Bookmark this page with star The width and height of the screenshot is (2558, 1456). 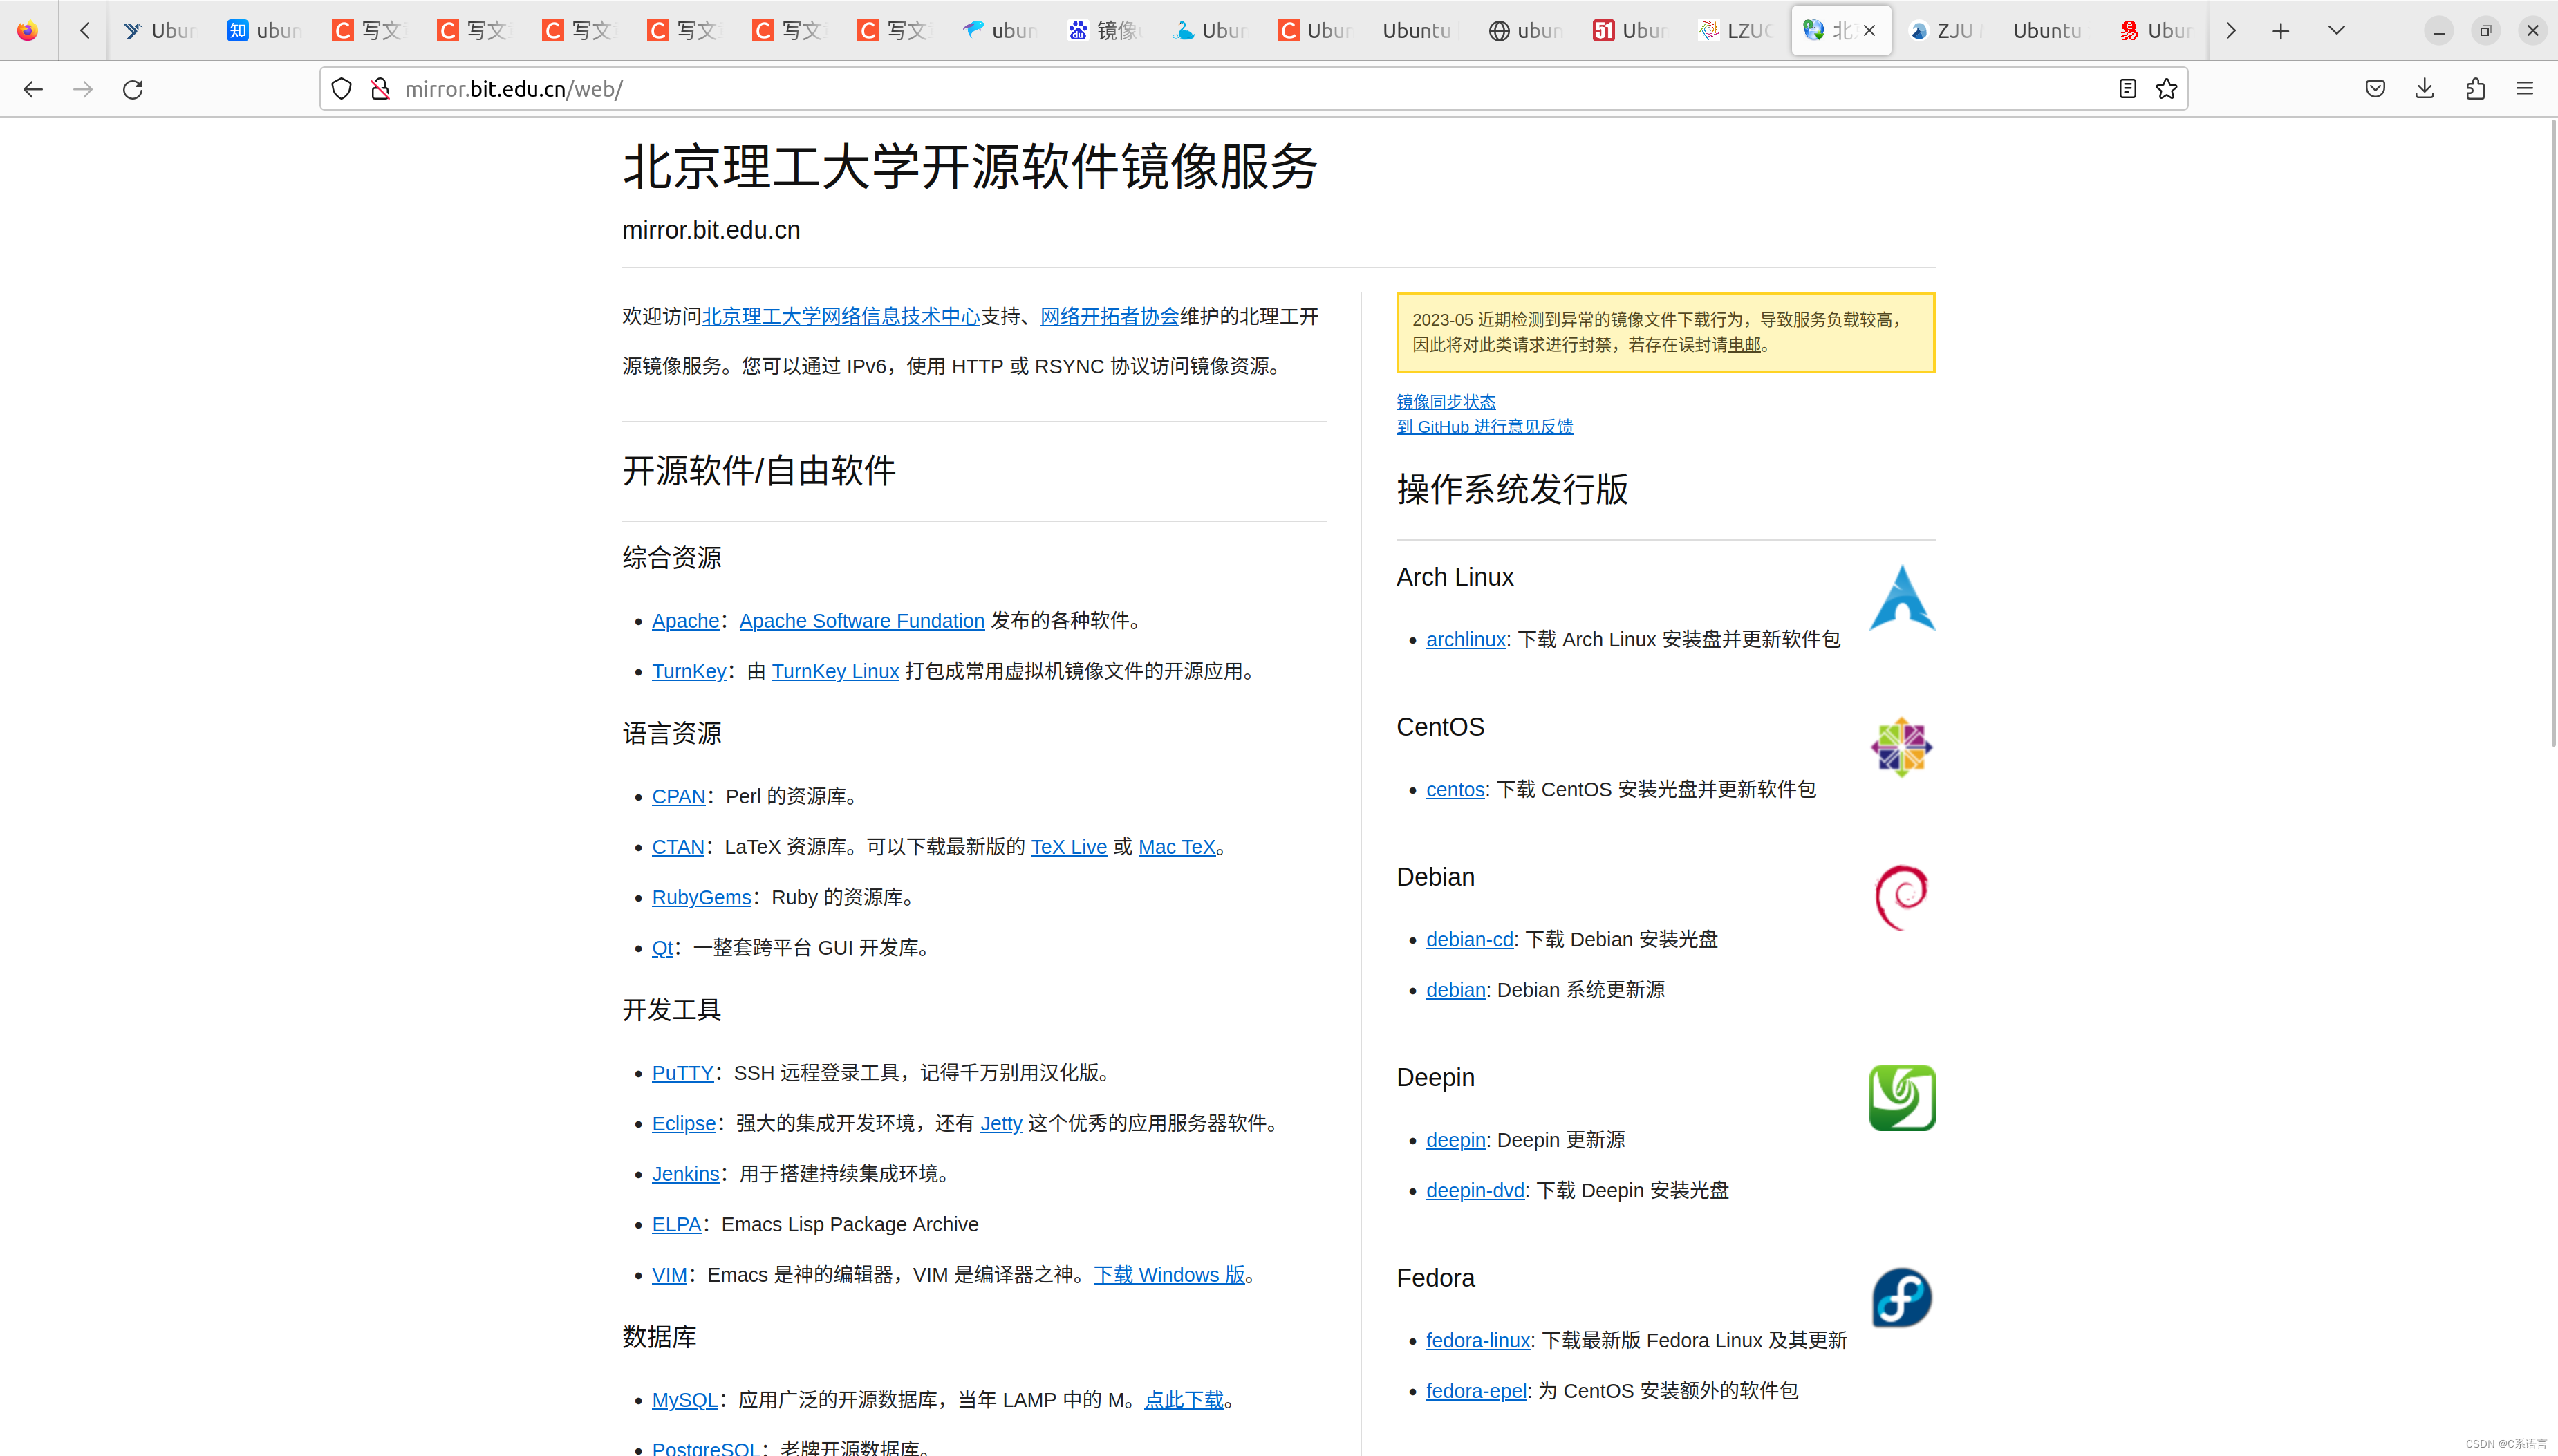coord(2166,89)
